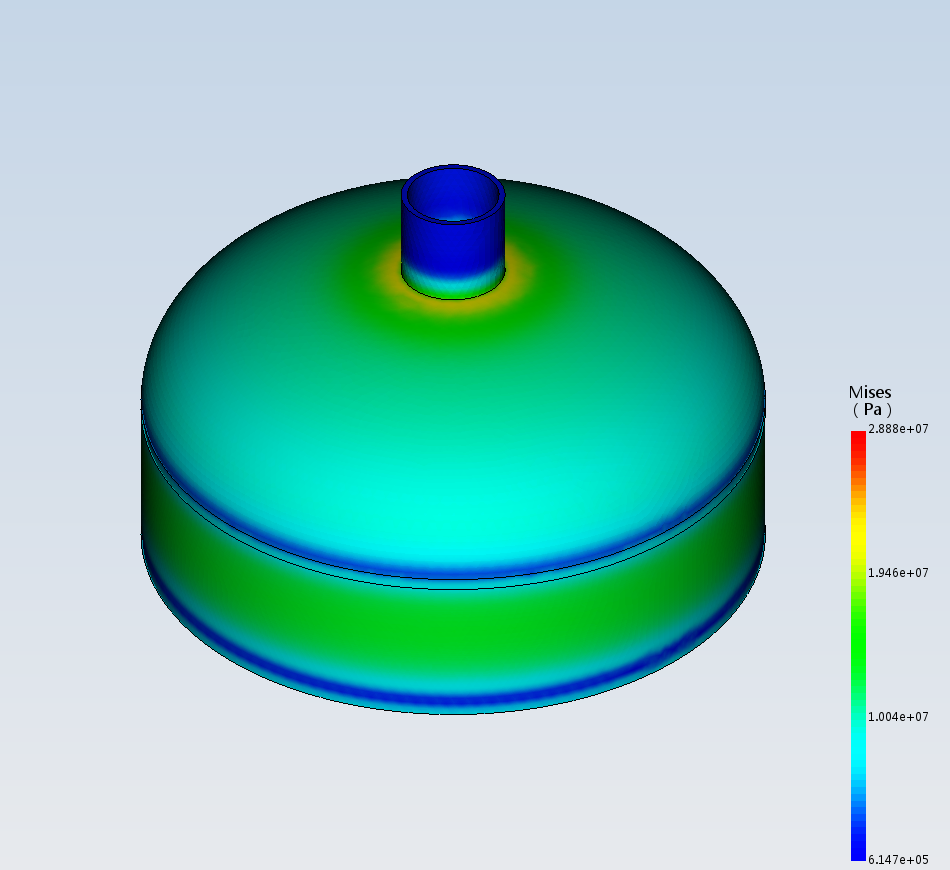The image size is (950, 870).
Task: Click the 2.888e+07 maximum legend value
Action: click(x=898, y=429)
